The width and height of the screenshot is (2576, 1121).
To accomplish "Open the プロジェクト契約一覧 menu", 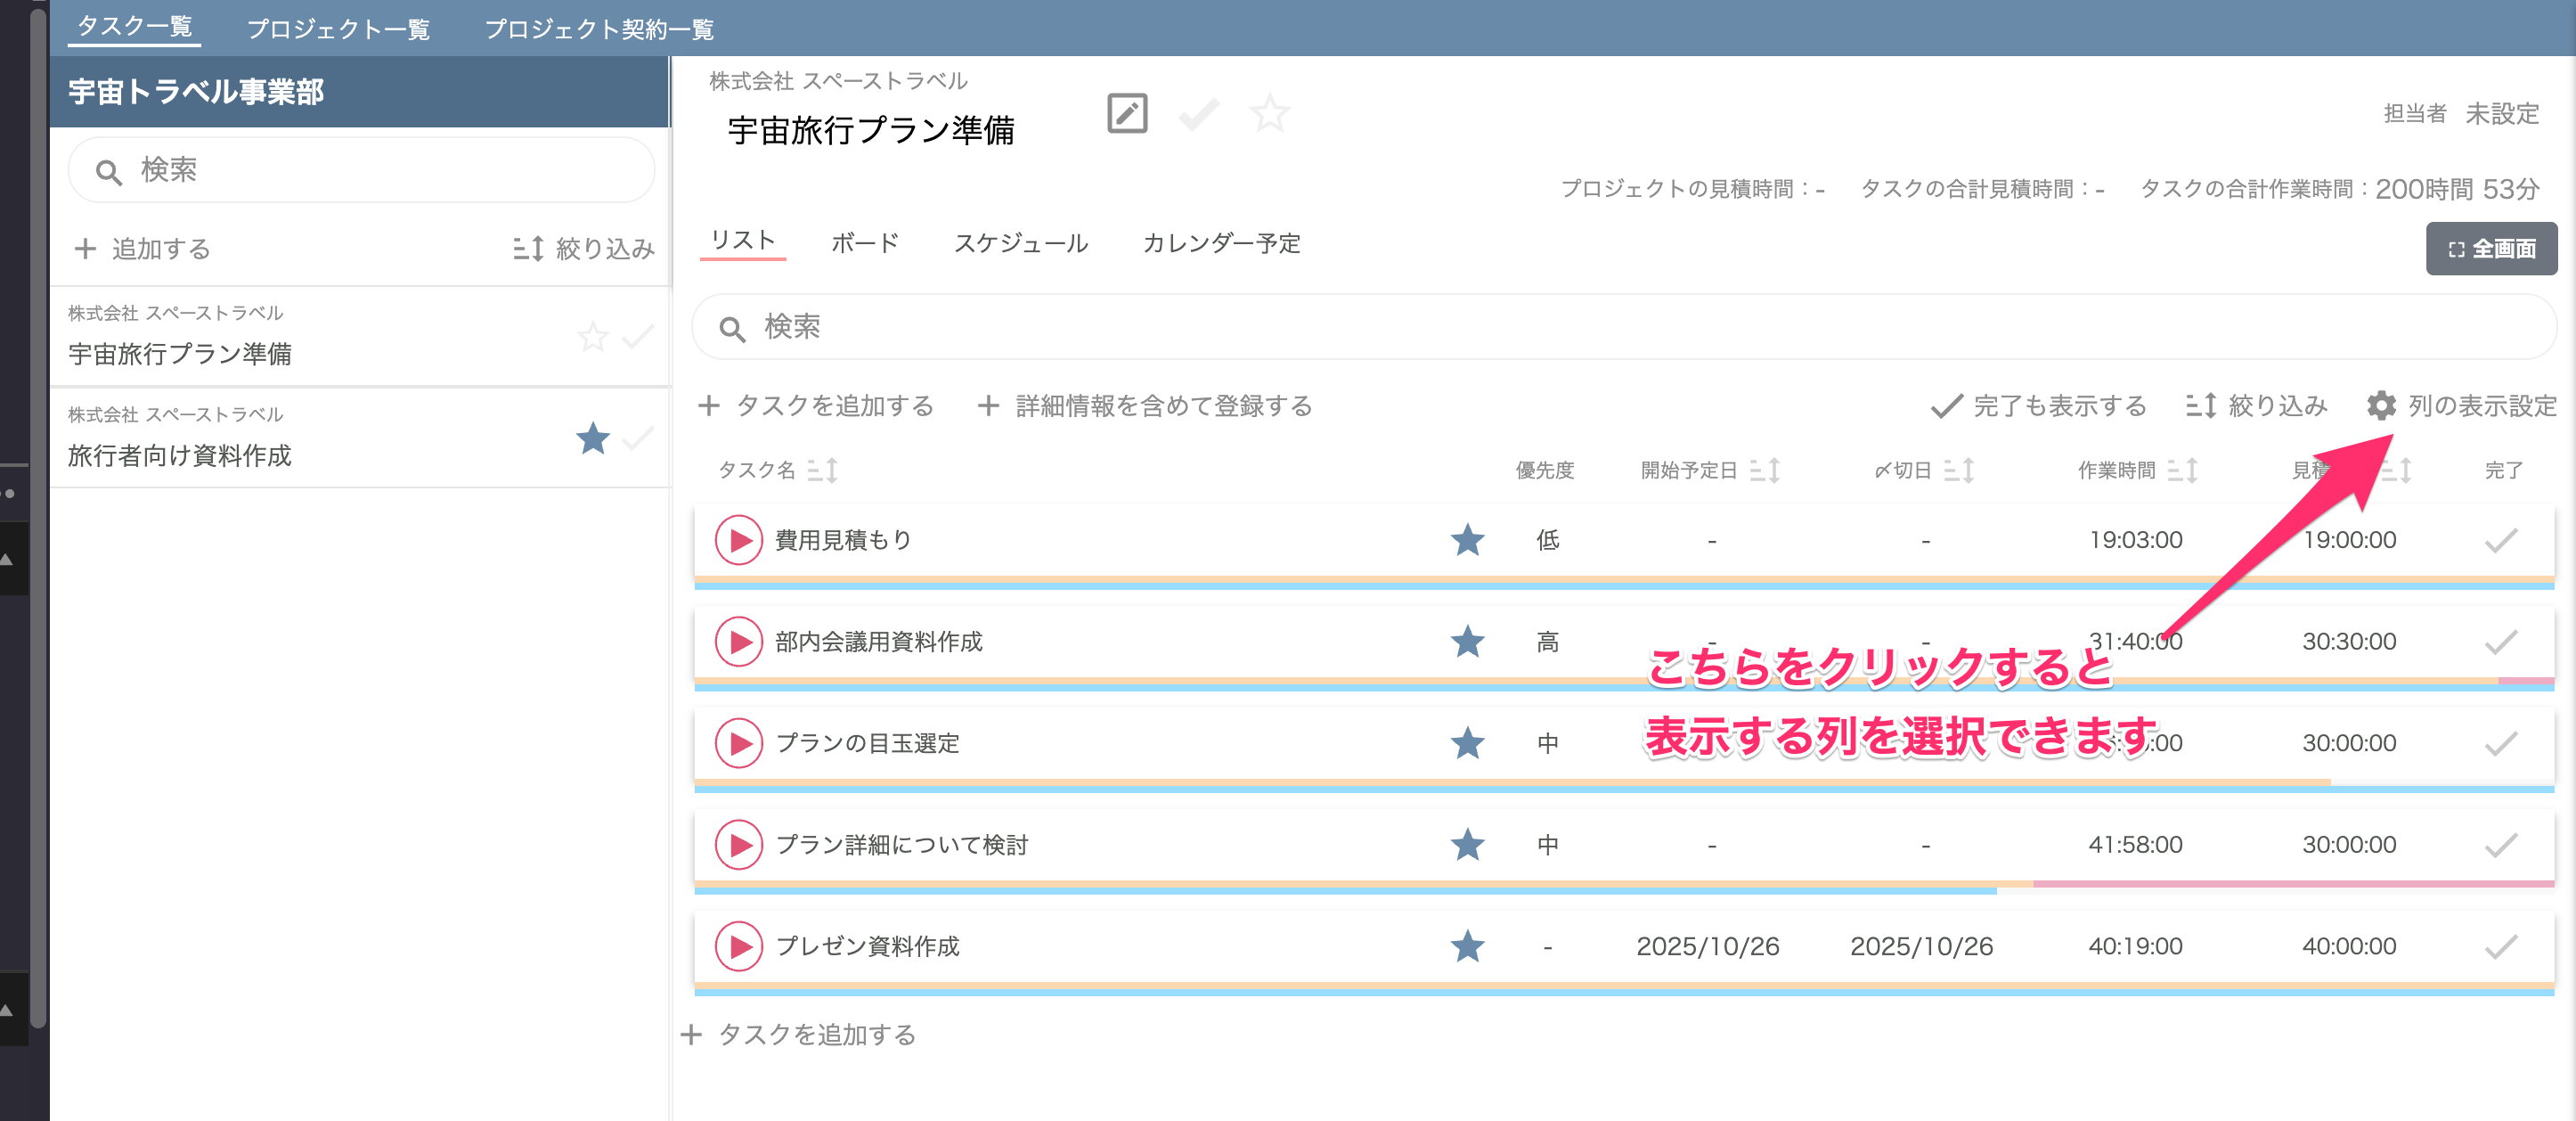I will pos(599,29).
